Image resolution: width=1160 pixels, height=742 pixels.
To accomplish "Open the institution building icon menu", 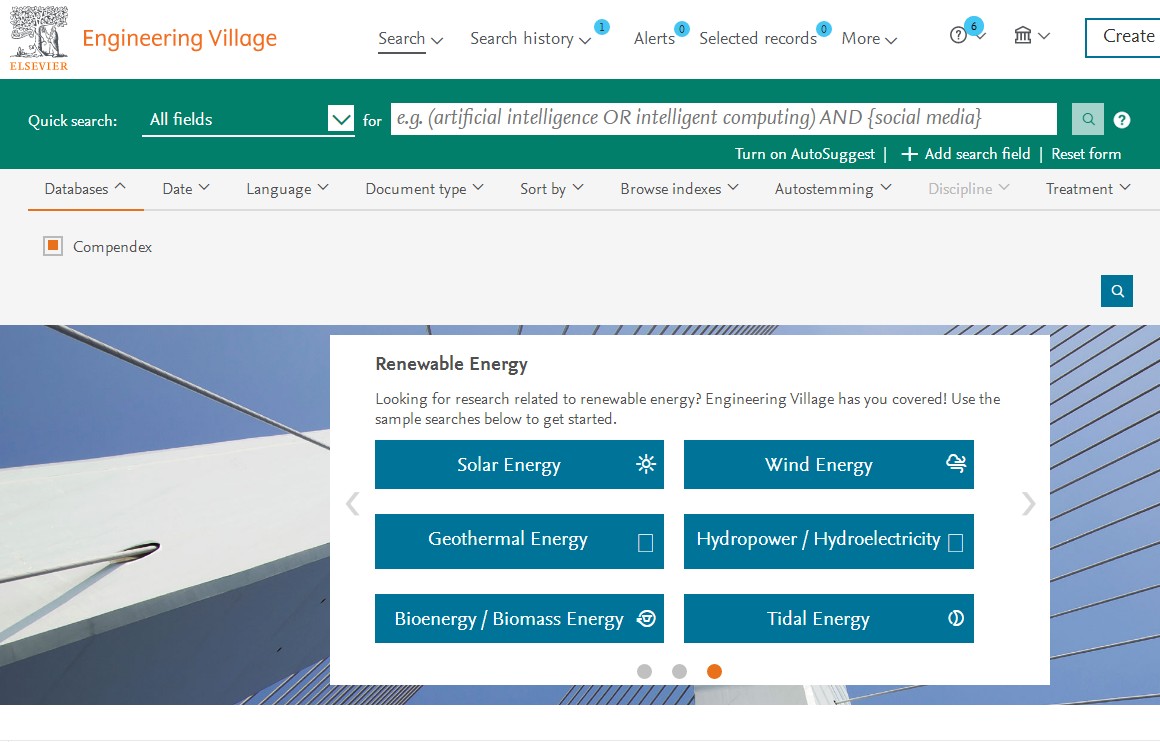I will 1031,35.
